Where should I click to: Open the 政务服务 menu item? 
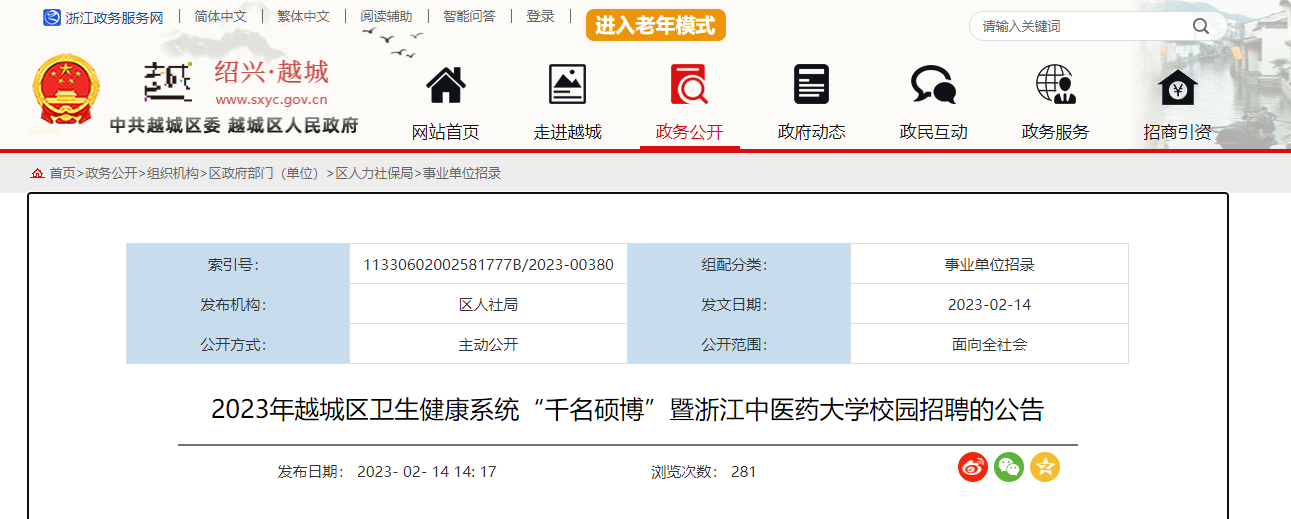1056,132
